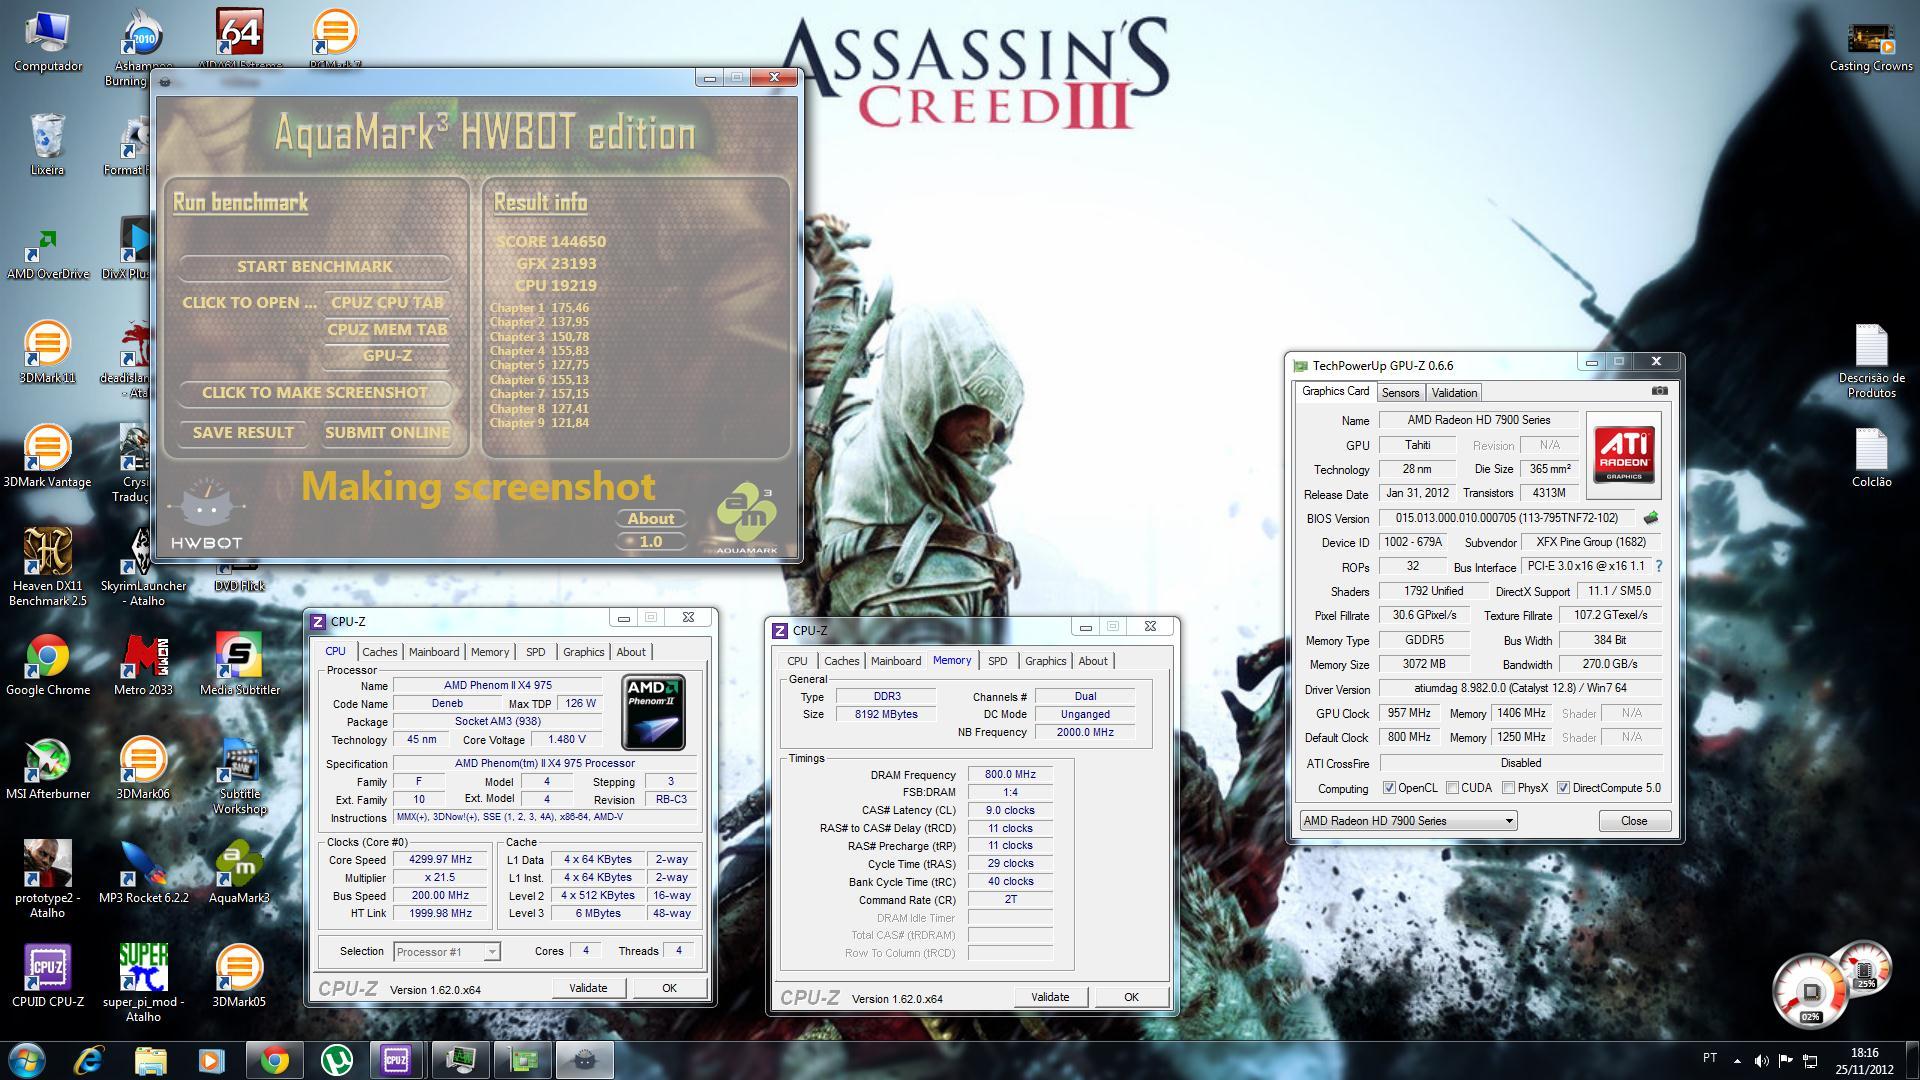Switch to Sensors tab in GPU-Z

pos(1400,393)
